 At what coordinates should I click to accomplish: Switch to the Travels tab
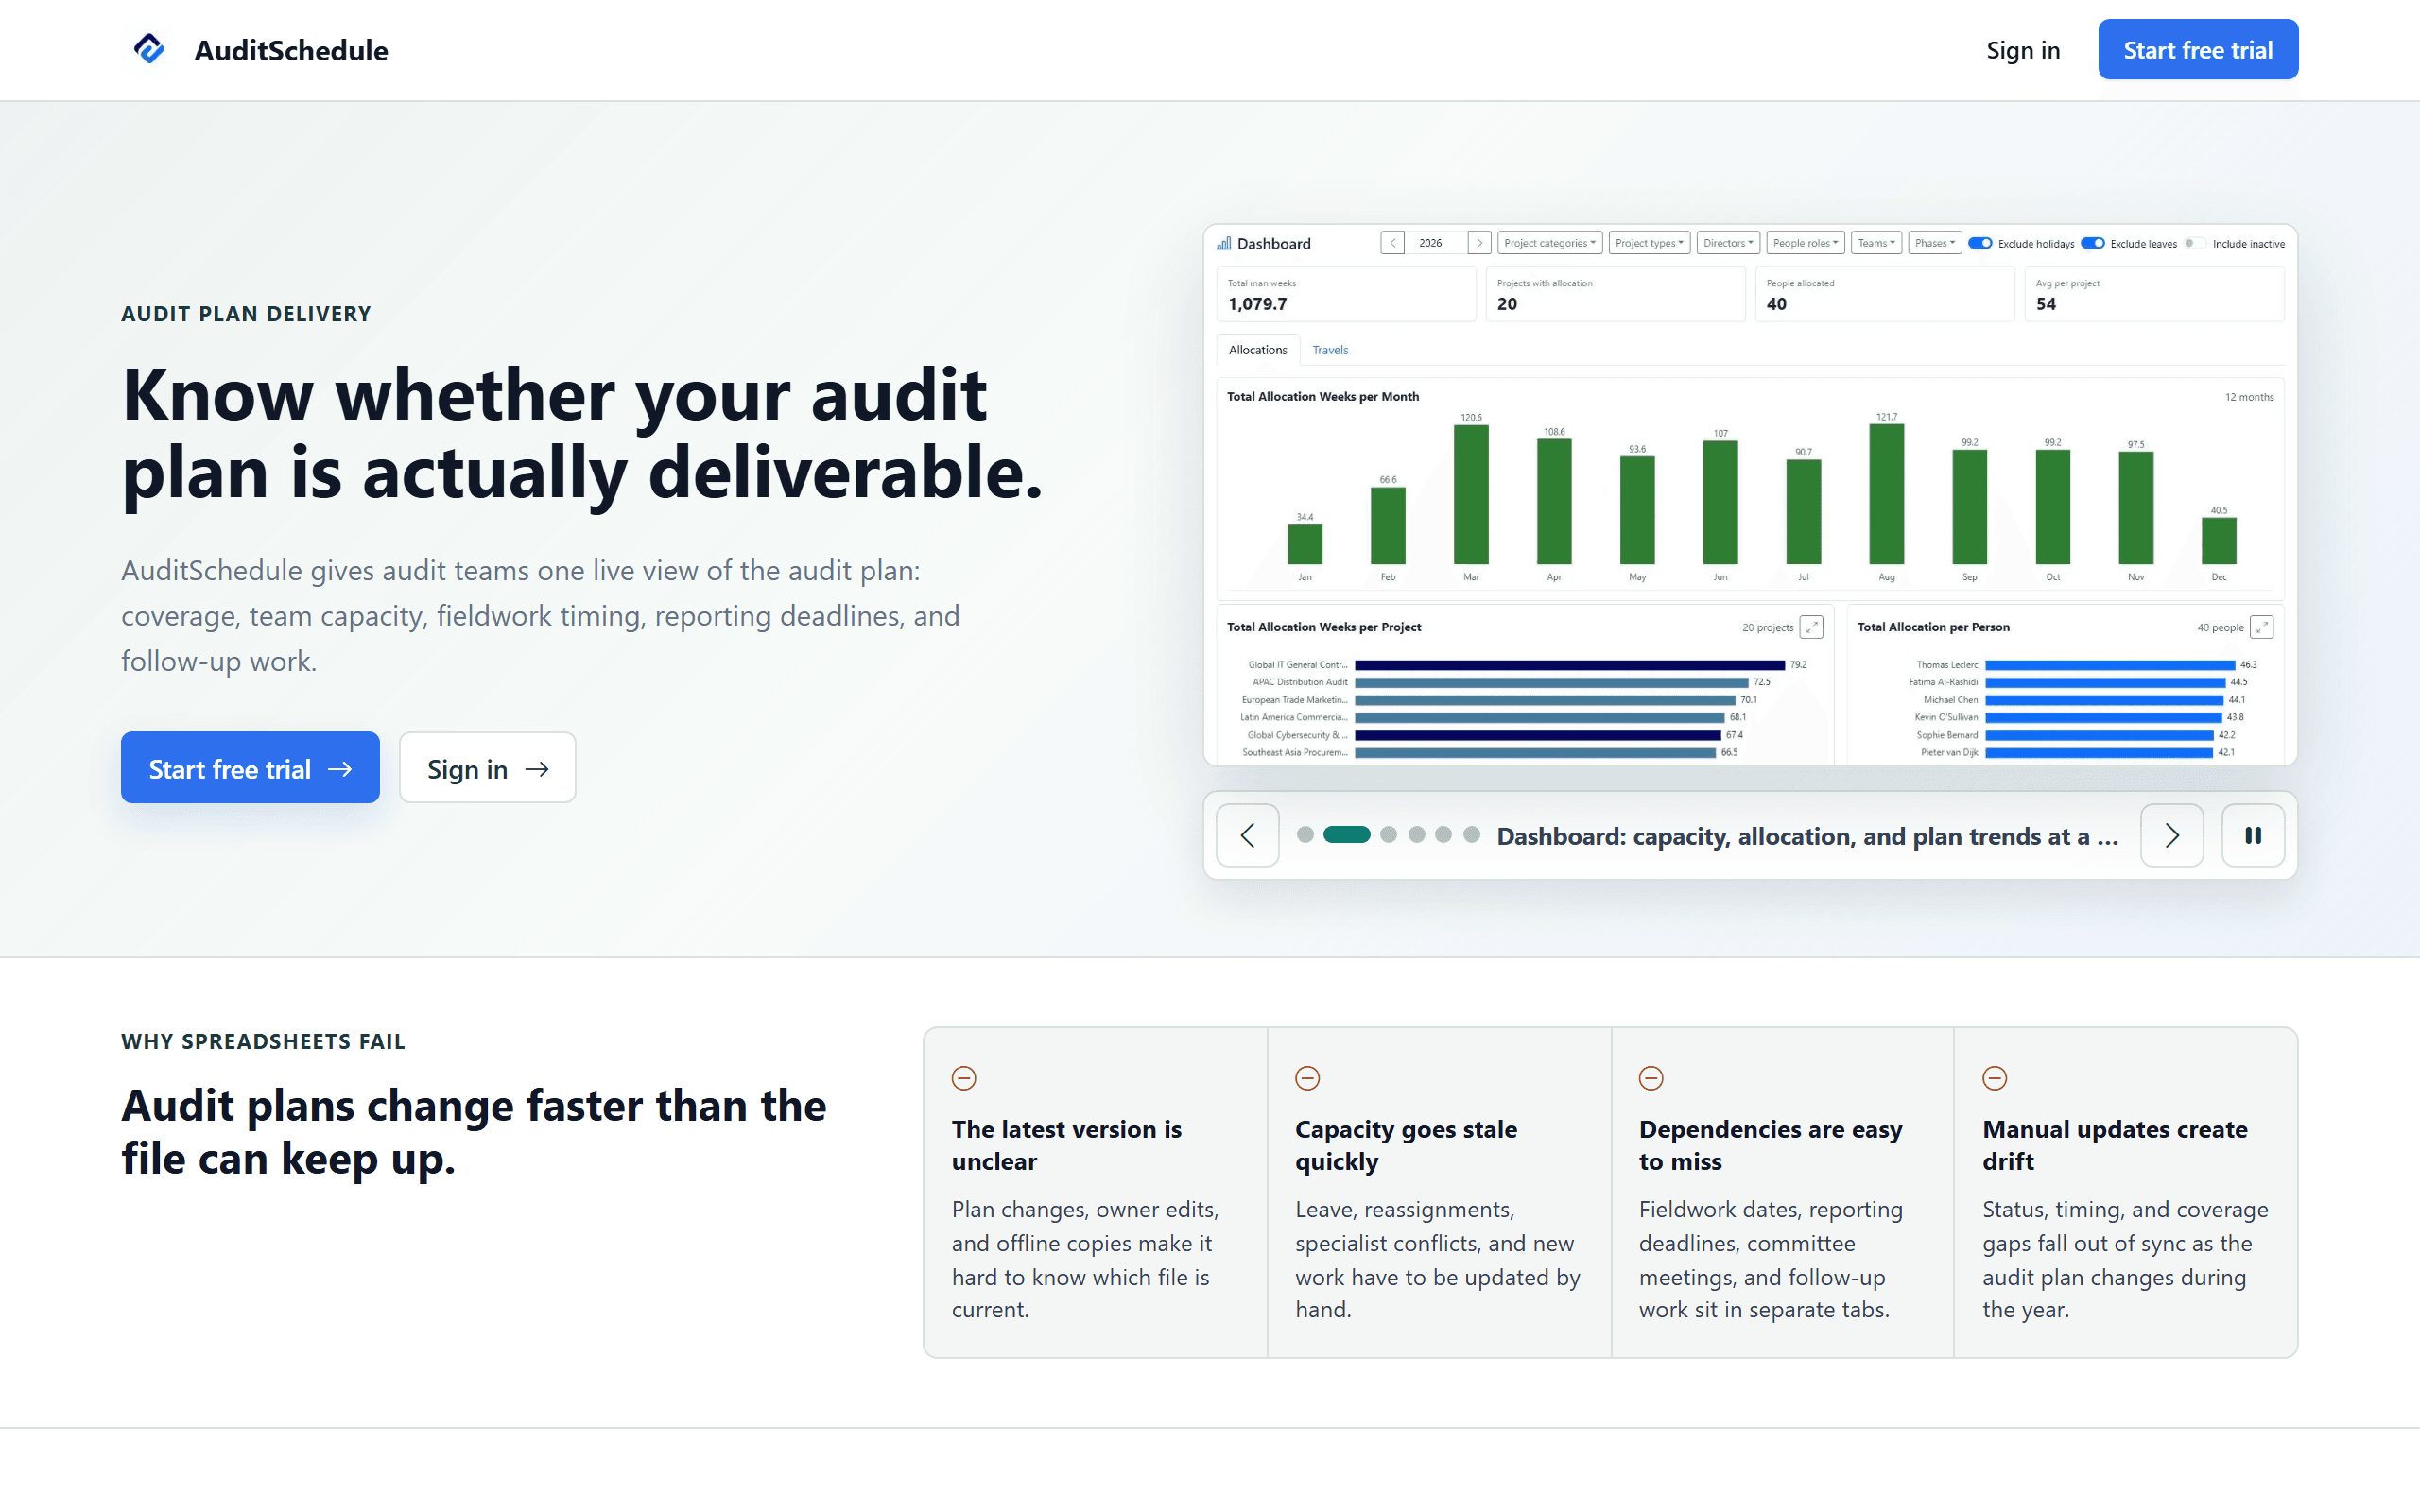[x=1329, y=350]
